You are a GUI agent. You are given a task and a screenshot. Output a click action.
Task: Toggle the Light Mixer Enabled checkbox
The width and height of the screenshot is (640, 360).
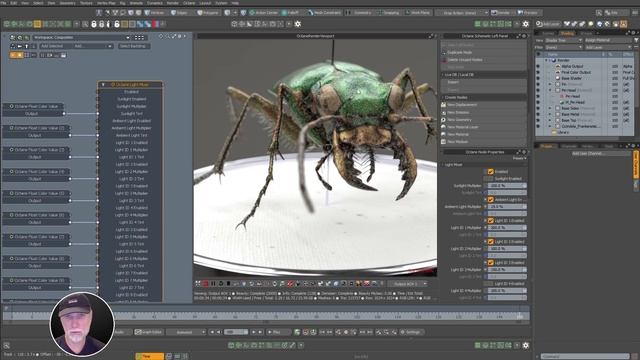coord(491,172)
